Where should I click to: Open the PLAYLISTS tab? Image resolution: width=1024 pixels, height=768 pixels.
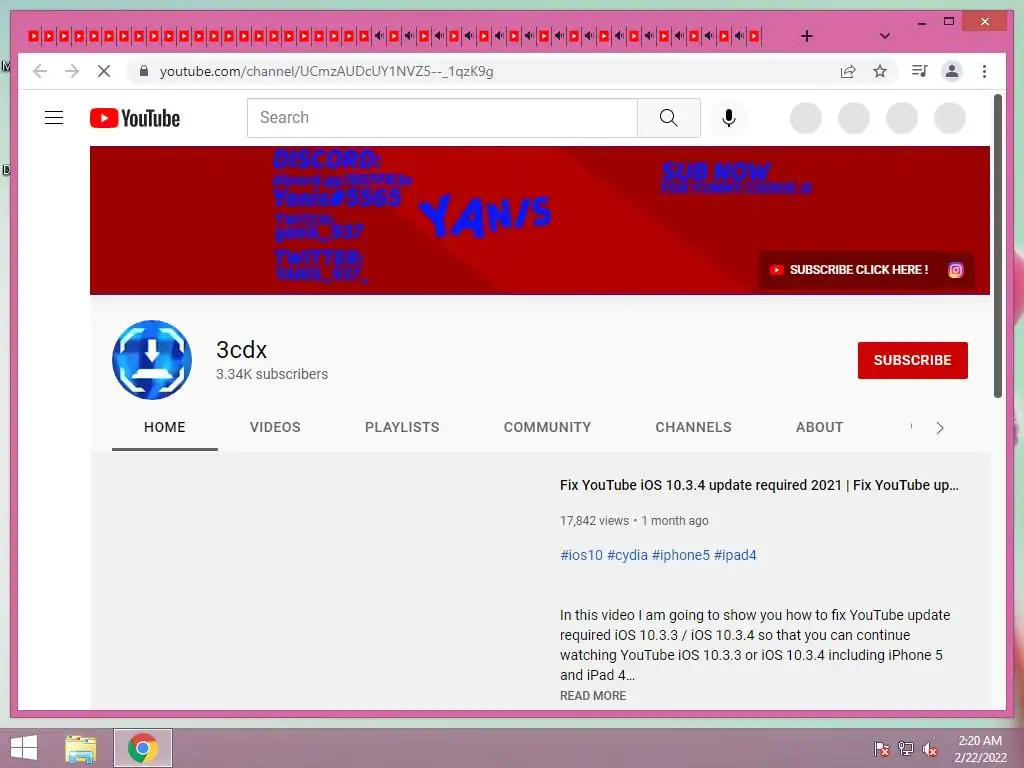402,427
